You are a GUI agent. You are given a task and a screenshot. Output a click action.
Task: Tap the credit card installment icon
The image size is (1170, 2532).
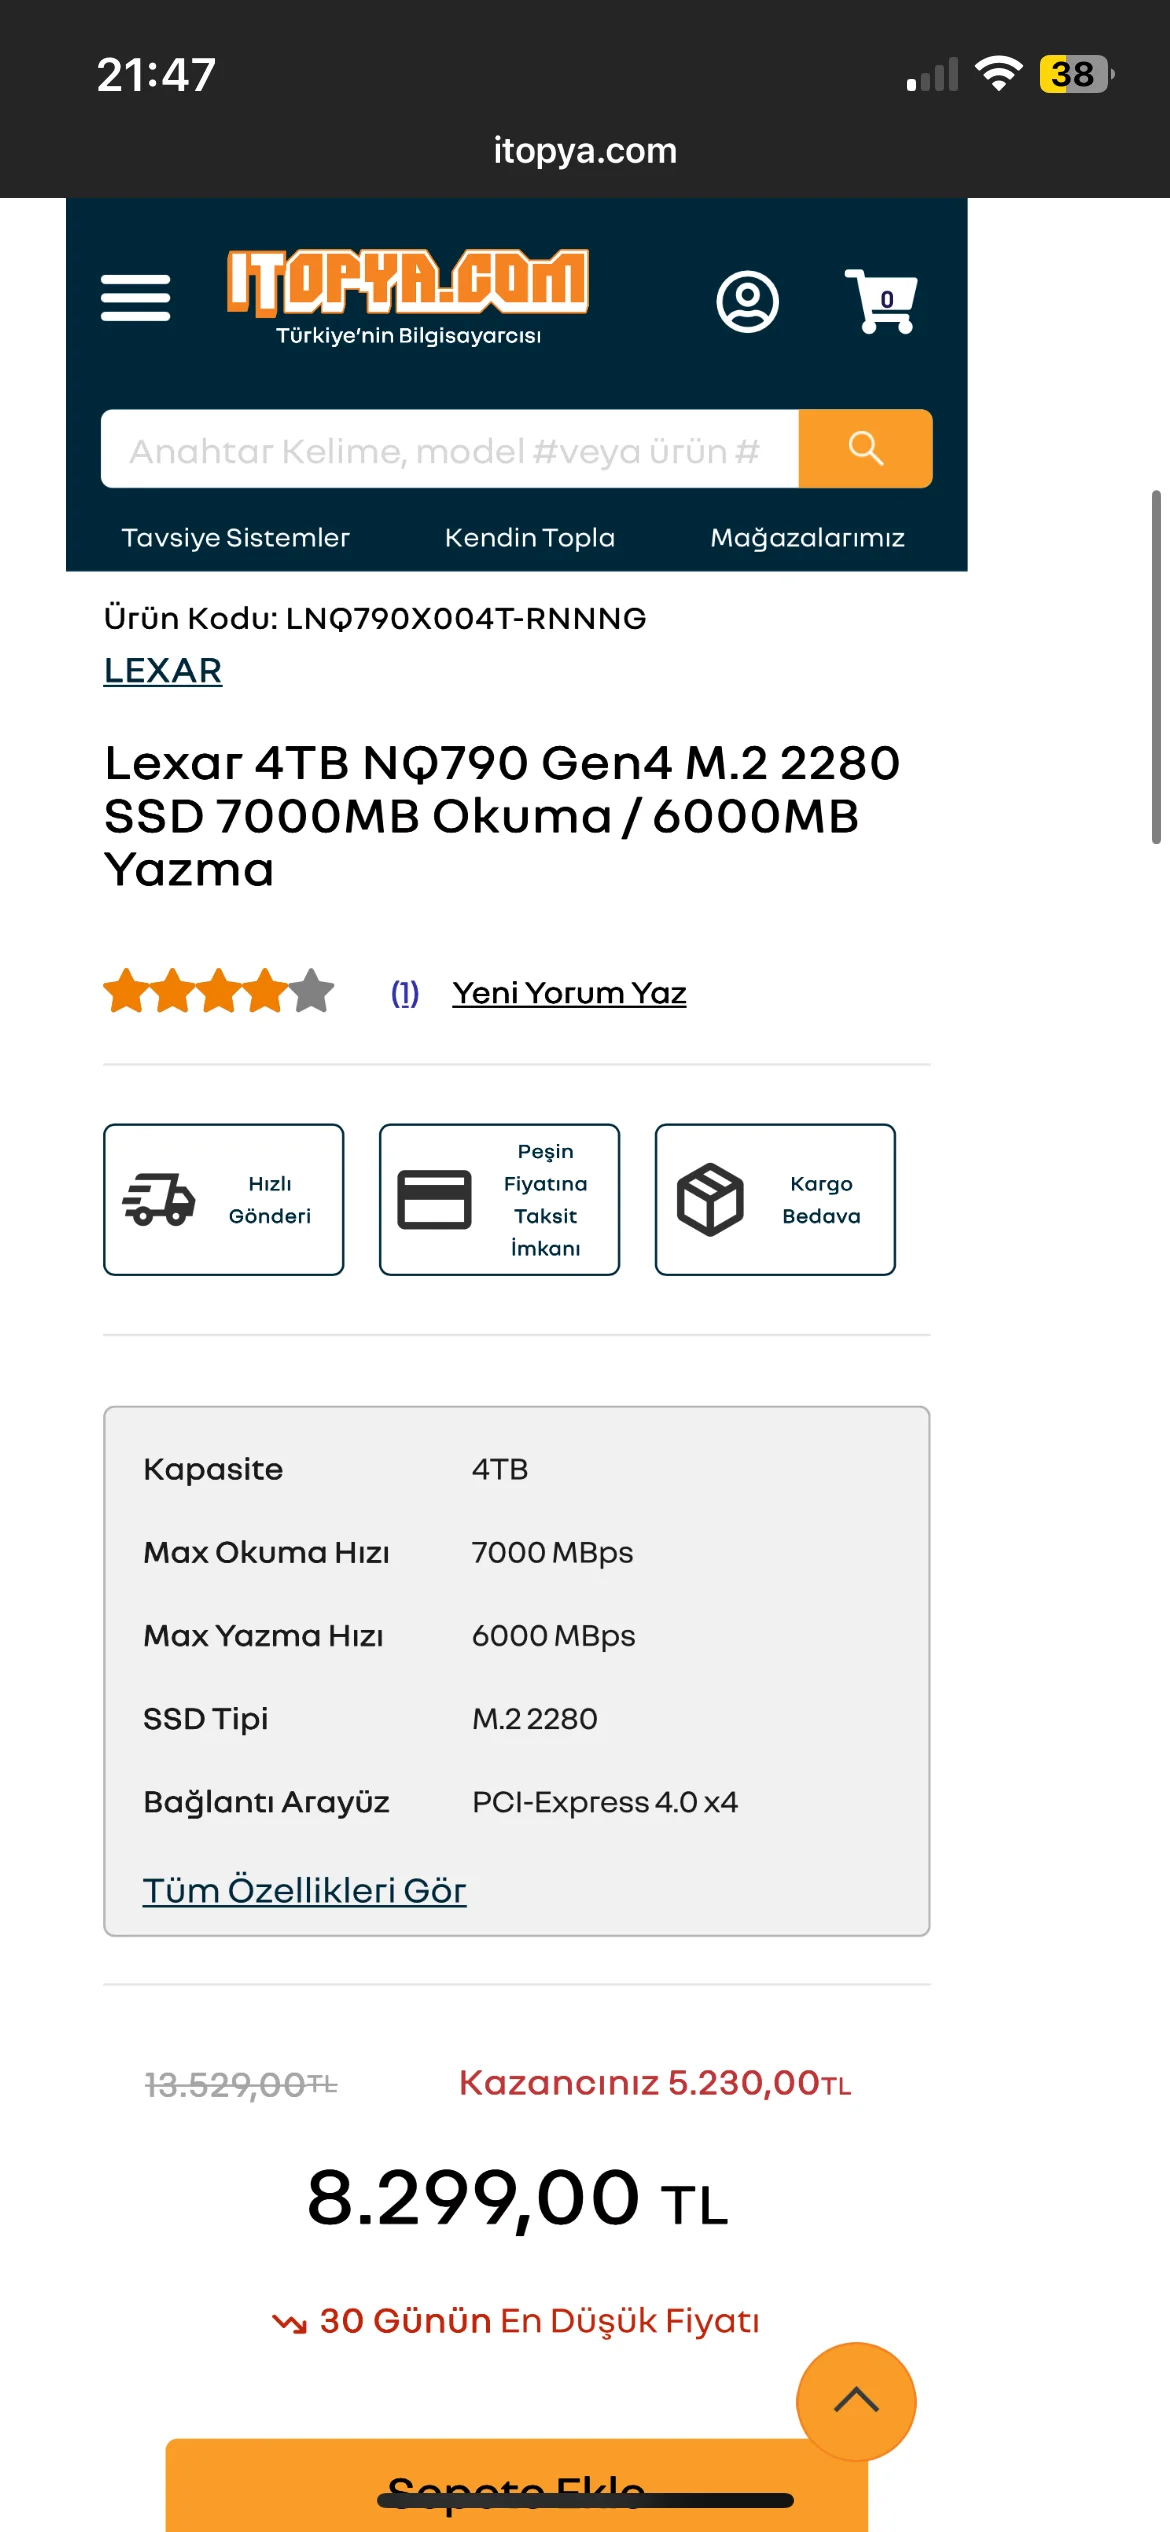(x=434, y=1199)
